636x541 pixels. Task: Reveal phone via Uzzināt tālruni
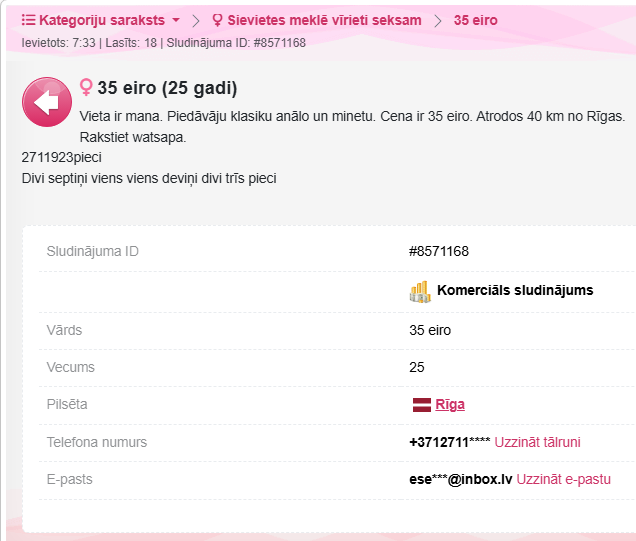[537, 442]
